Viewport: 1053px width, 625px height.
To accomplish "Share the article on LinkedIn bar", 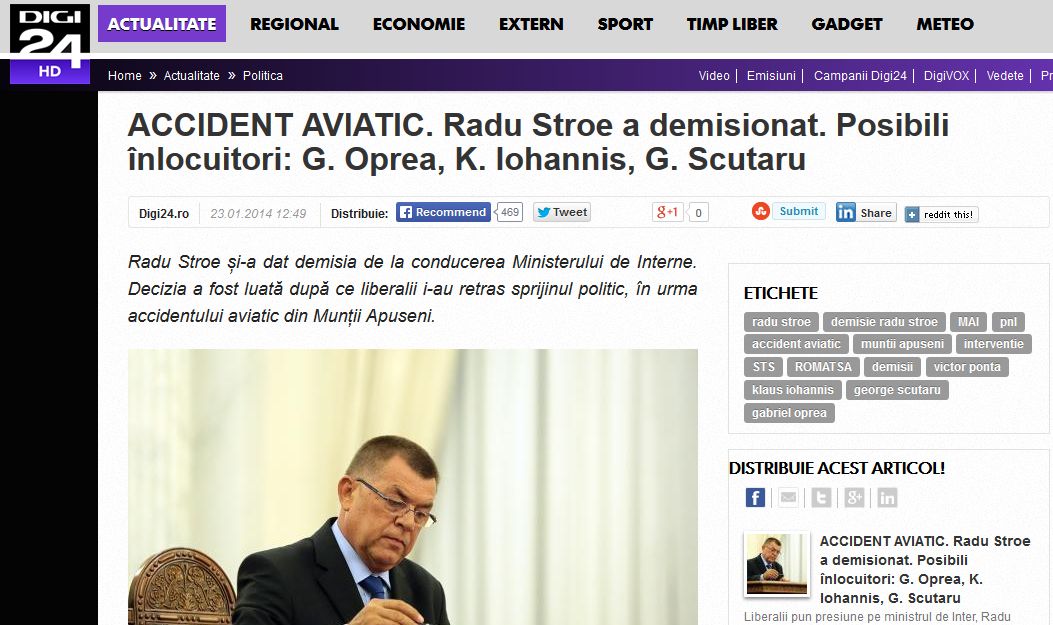I will (x=865, y=212).
